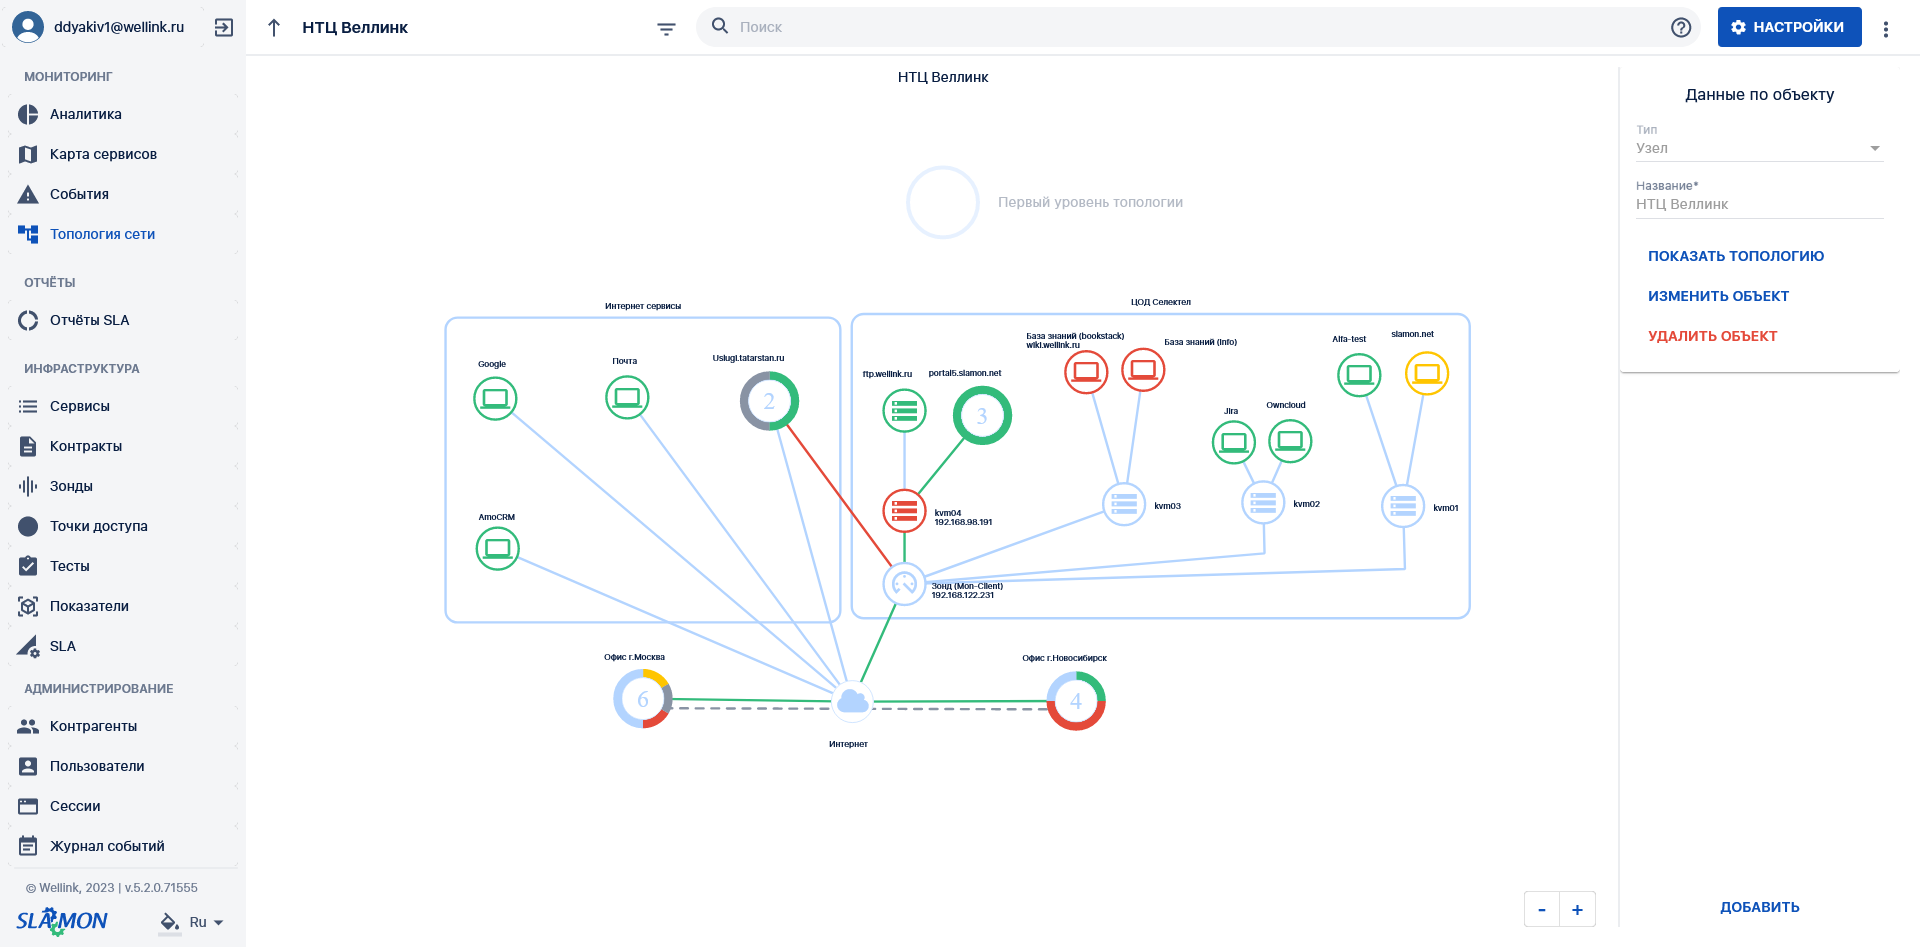
Task: Open the filter list icon
Action: coord(666,29)
